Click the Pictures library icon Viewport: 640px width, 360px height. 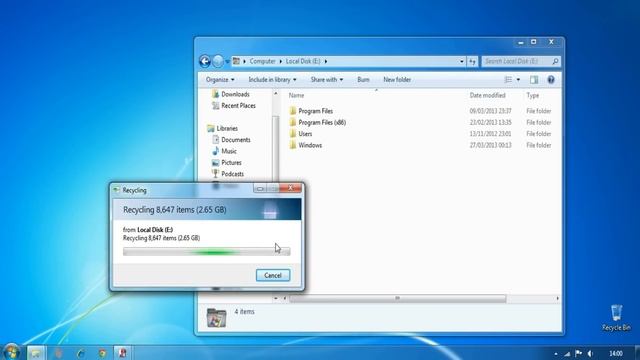click(215, 162)
